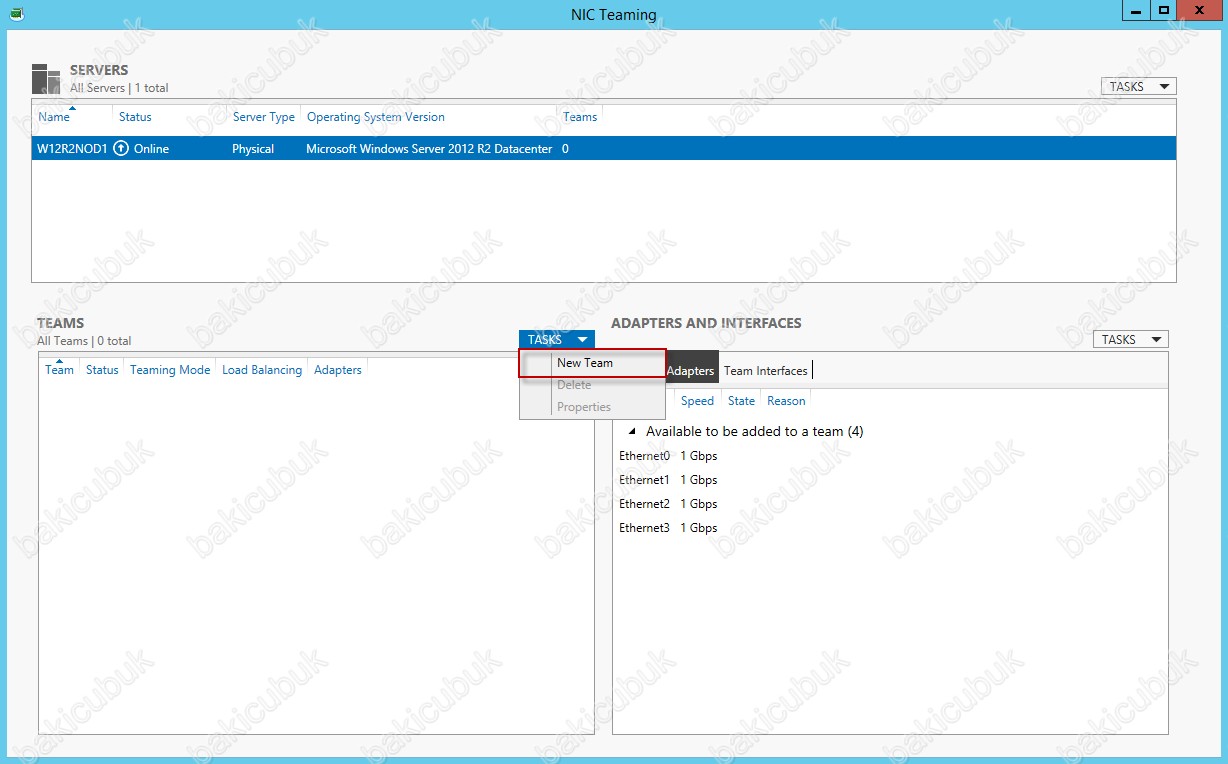
Task: Sort teams list by Load Balancing column
Action: [x=262, y=370]
